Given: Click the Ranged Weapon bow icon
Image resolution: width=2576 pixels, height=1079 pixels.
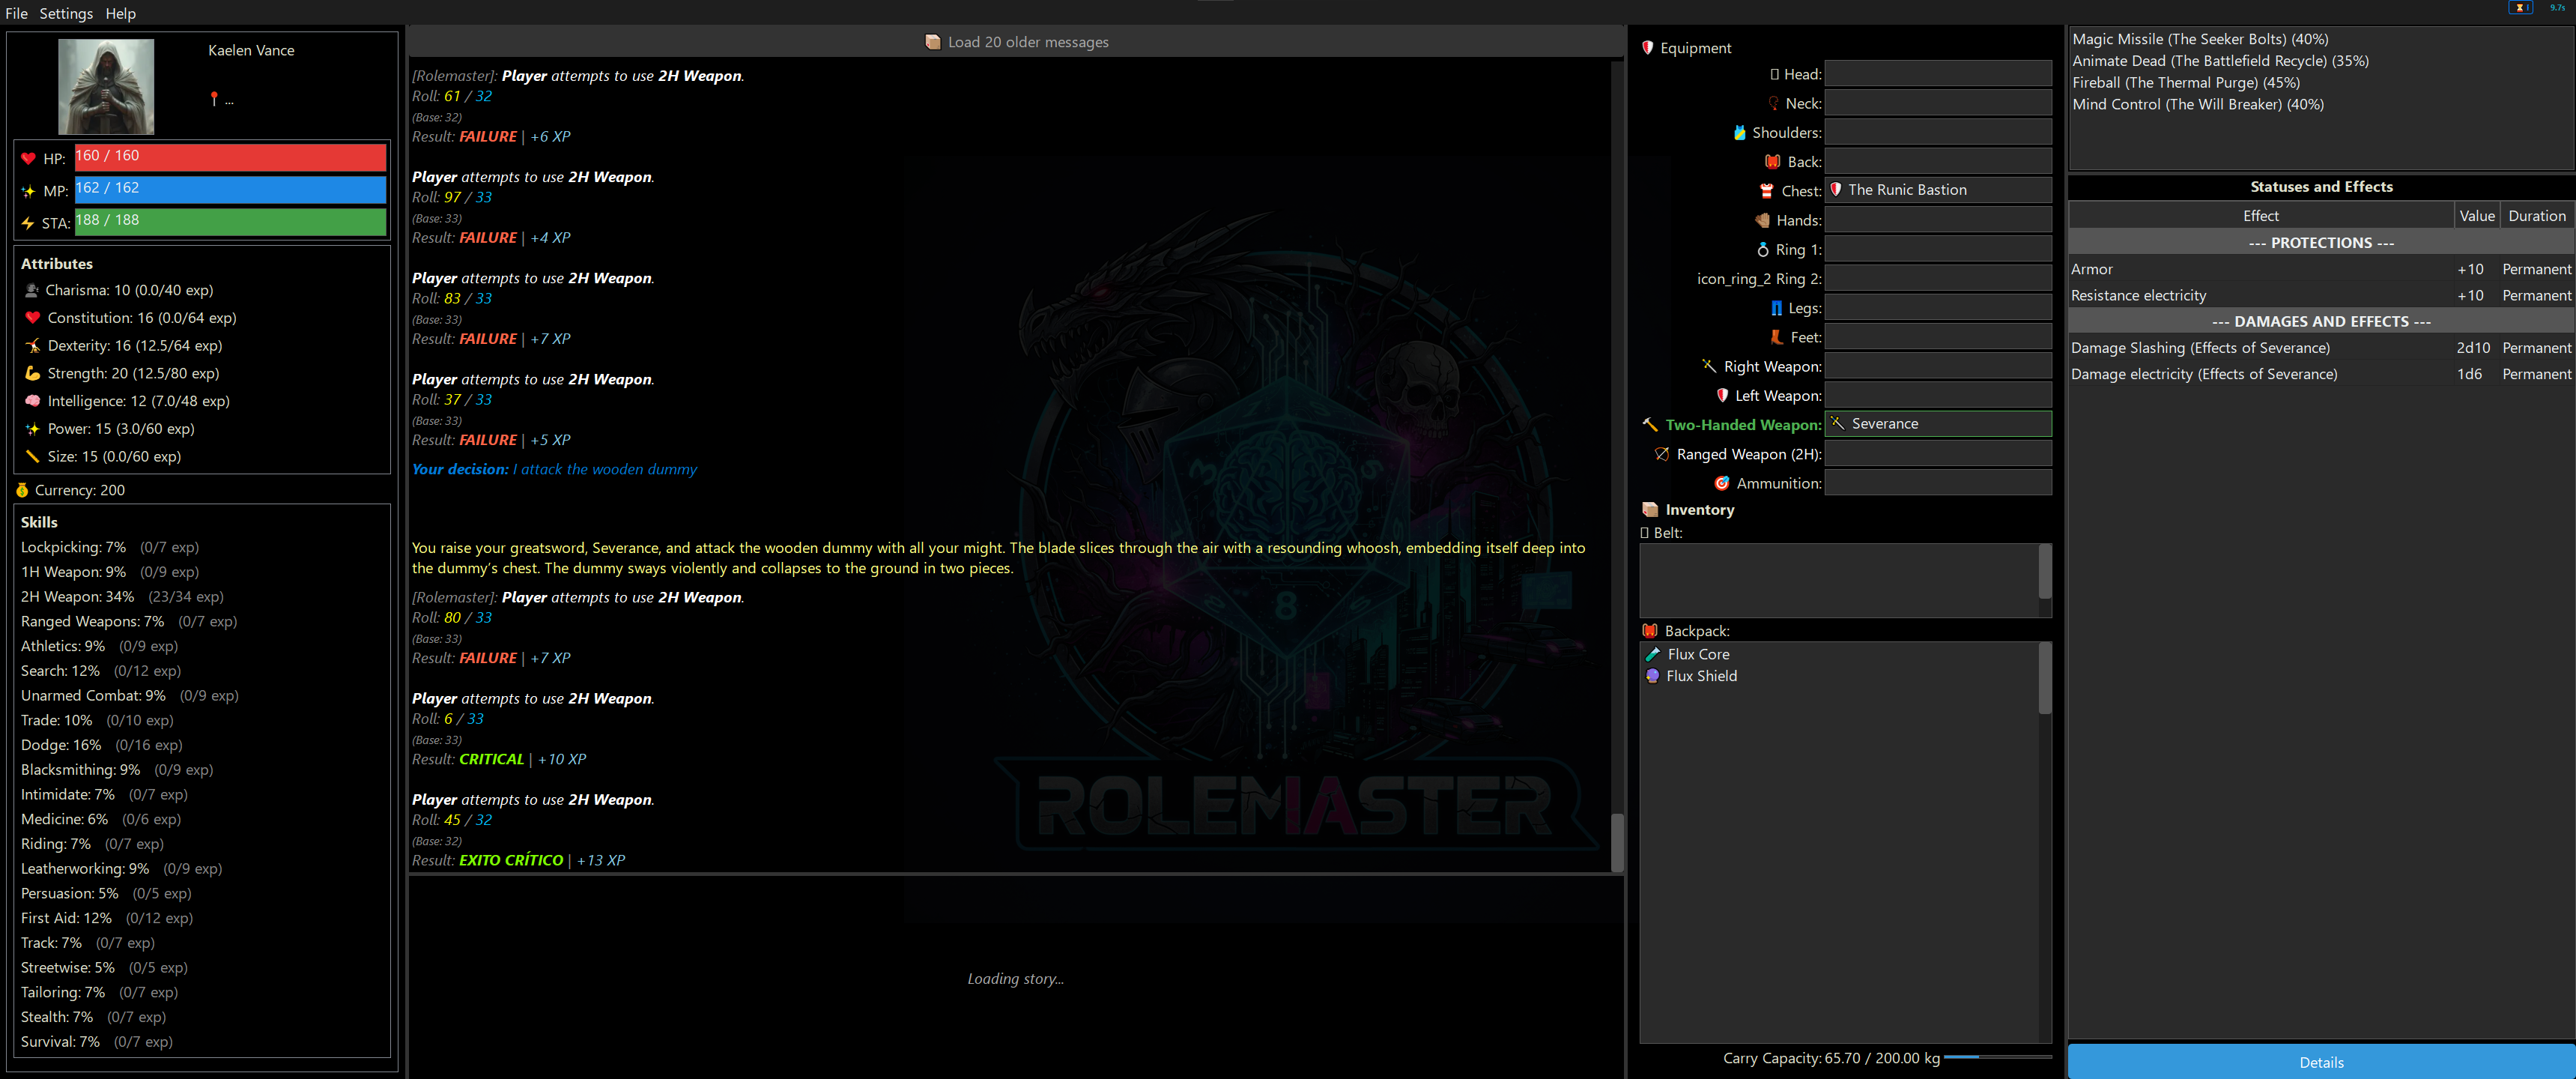Looking at the screenshot, I should 1662,454.
